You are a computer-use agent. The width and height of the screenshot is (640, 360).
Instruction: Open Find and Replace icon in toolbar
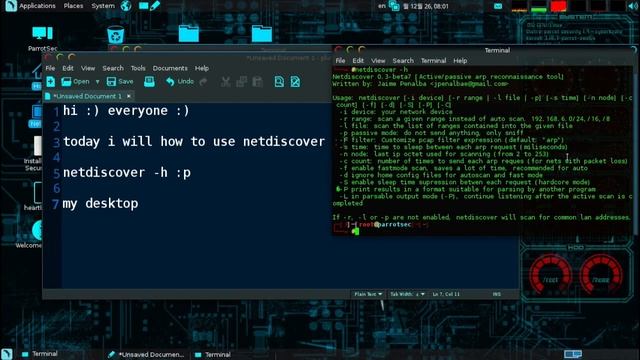[x=296, y=82]
